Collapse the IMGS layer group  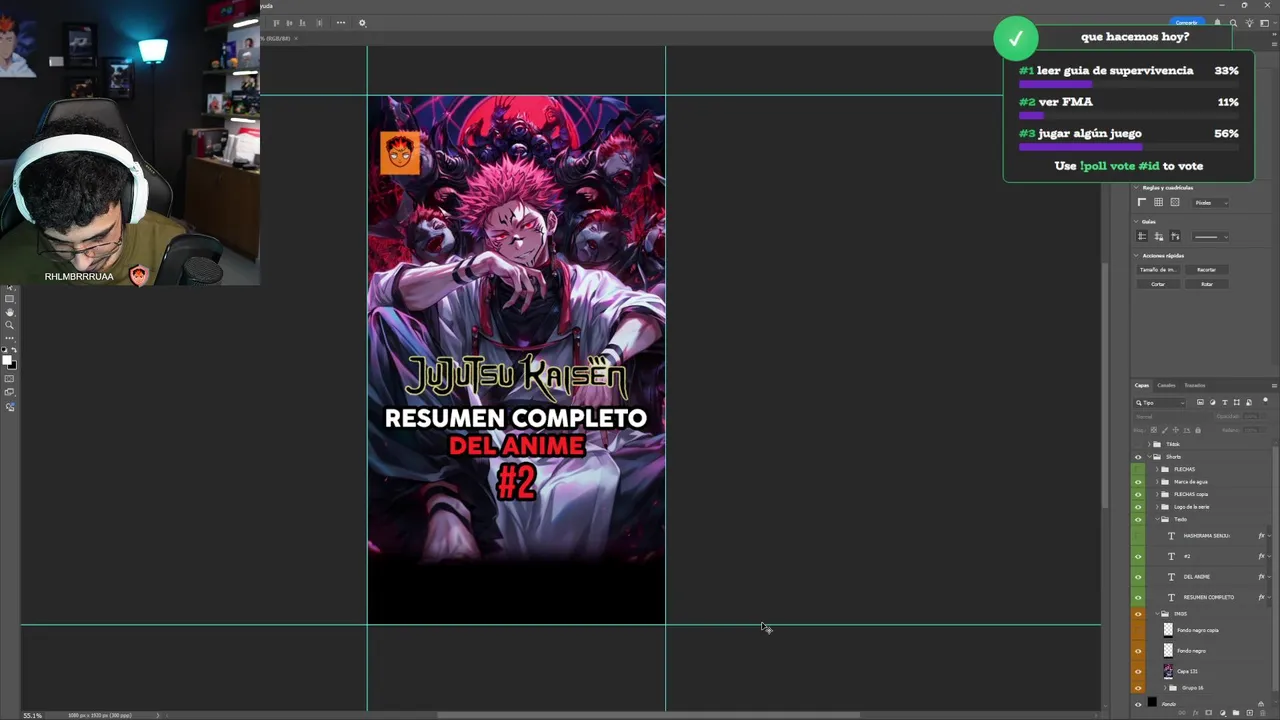tap(1157, 613)
